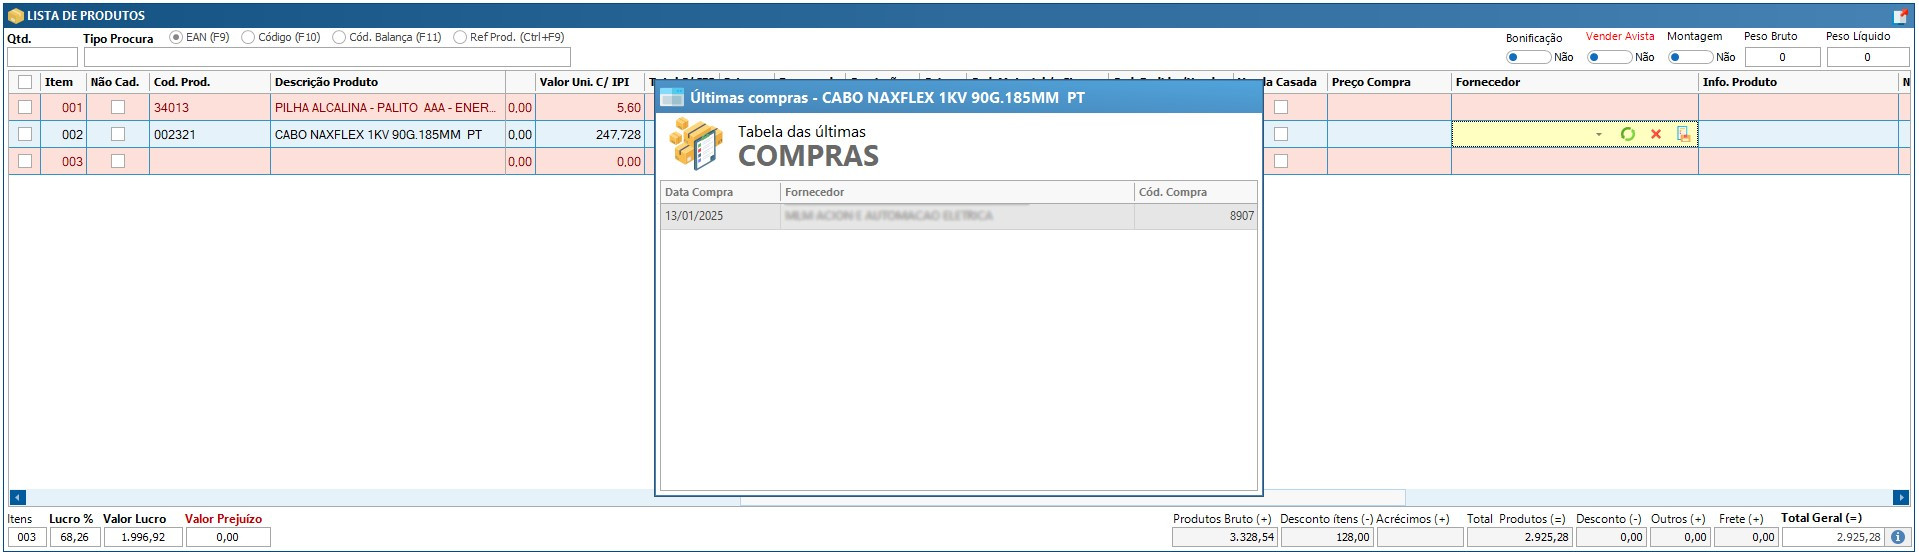Tick Venda Casada checkbox in row 003
The height and width of the screenshot is (552, 1919).
1281,161
